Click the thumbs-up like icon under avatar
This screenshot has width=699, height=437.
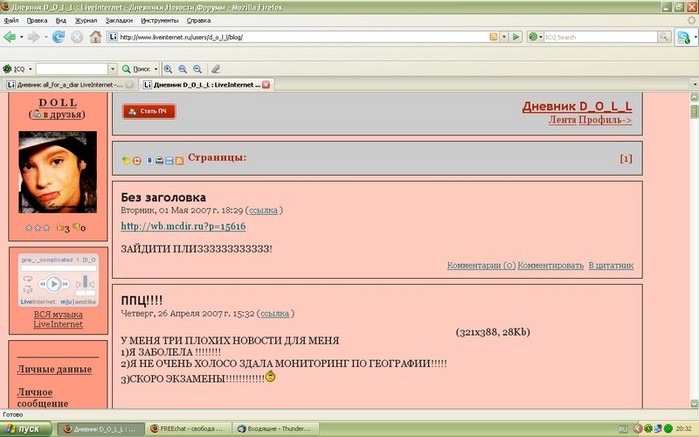pos(60,227)
